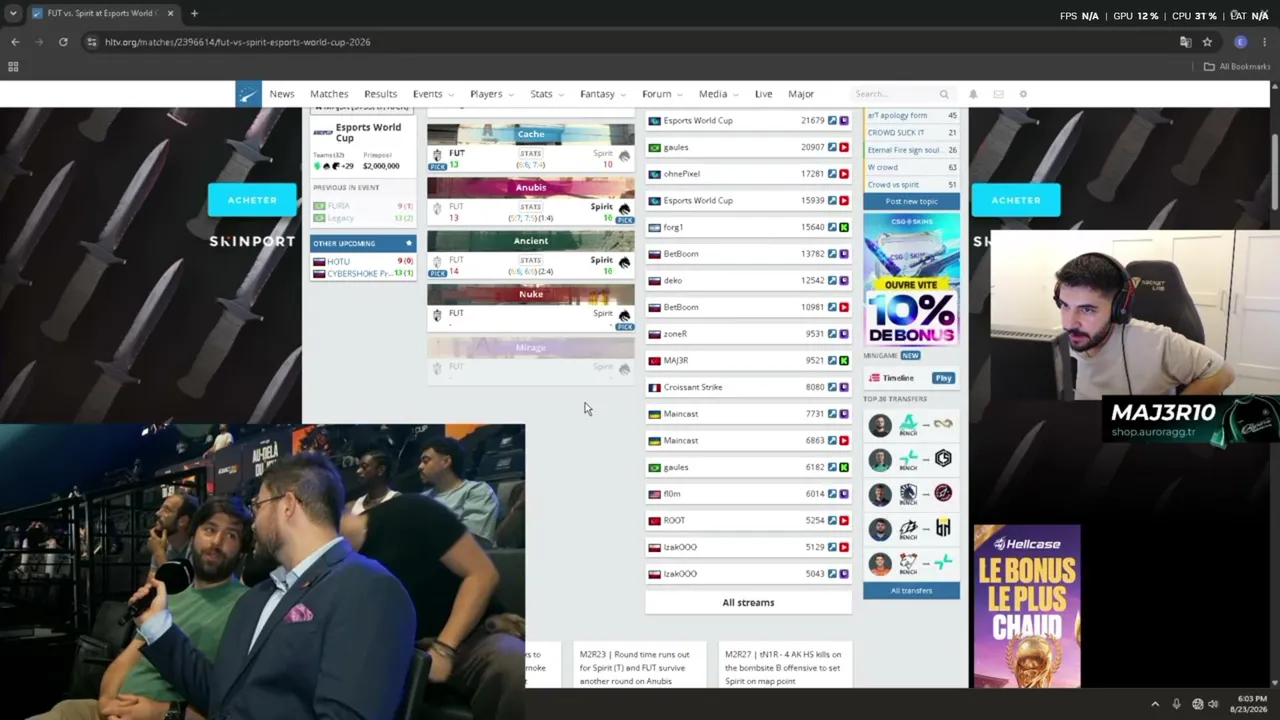Show hidden system tray icons chevron
This screenshot has height=720, width=1280.
(x=1155, y=704)
